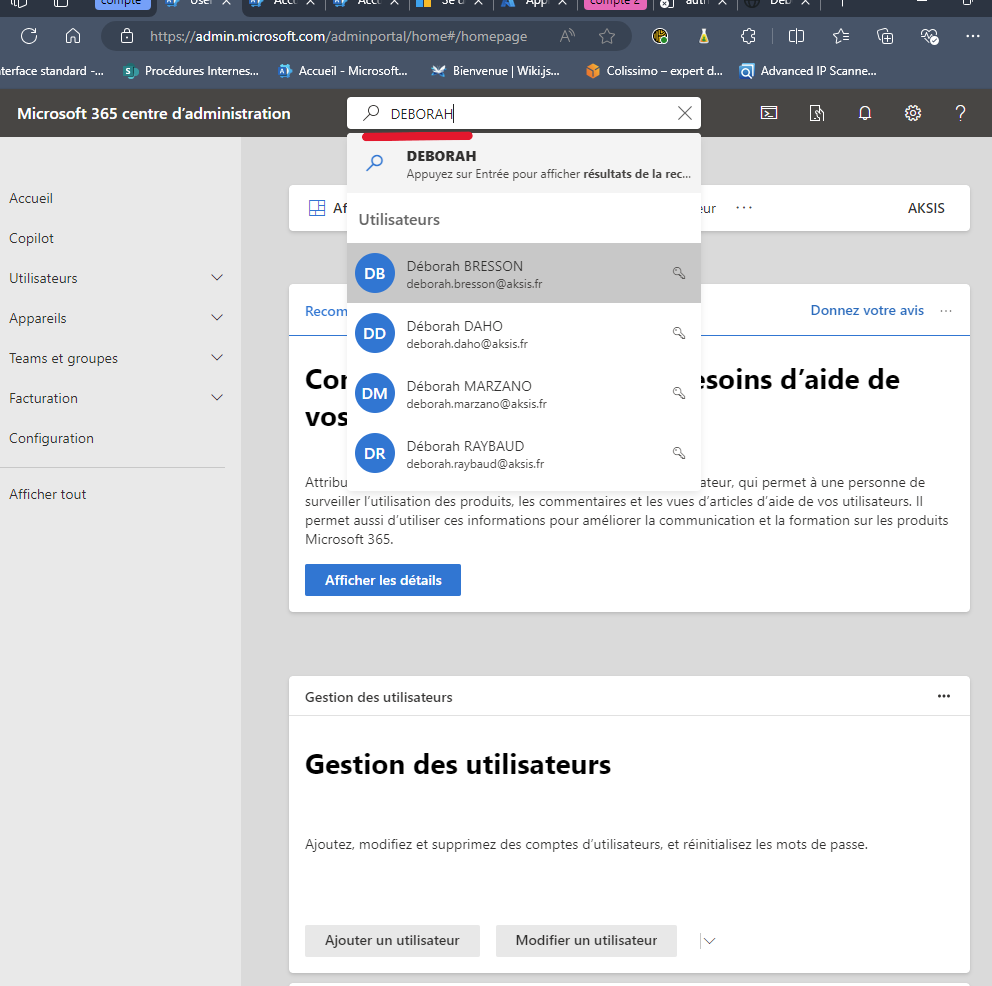Expand the Facturation navigation section

(x=217, y=398)
